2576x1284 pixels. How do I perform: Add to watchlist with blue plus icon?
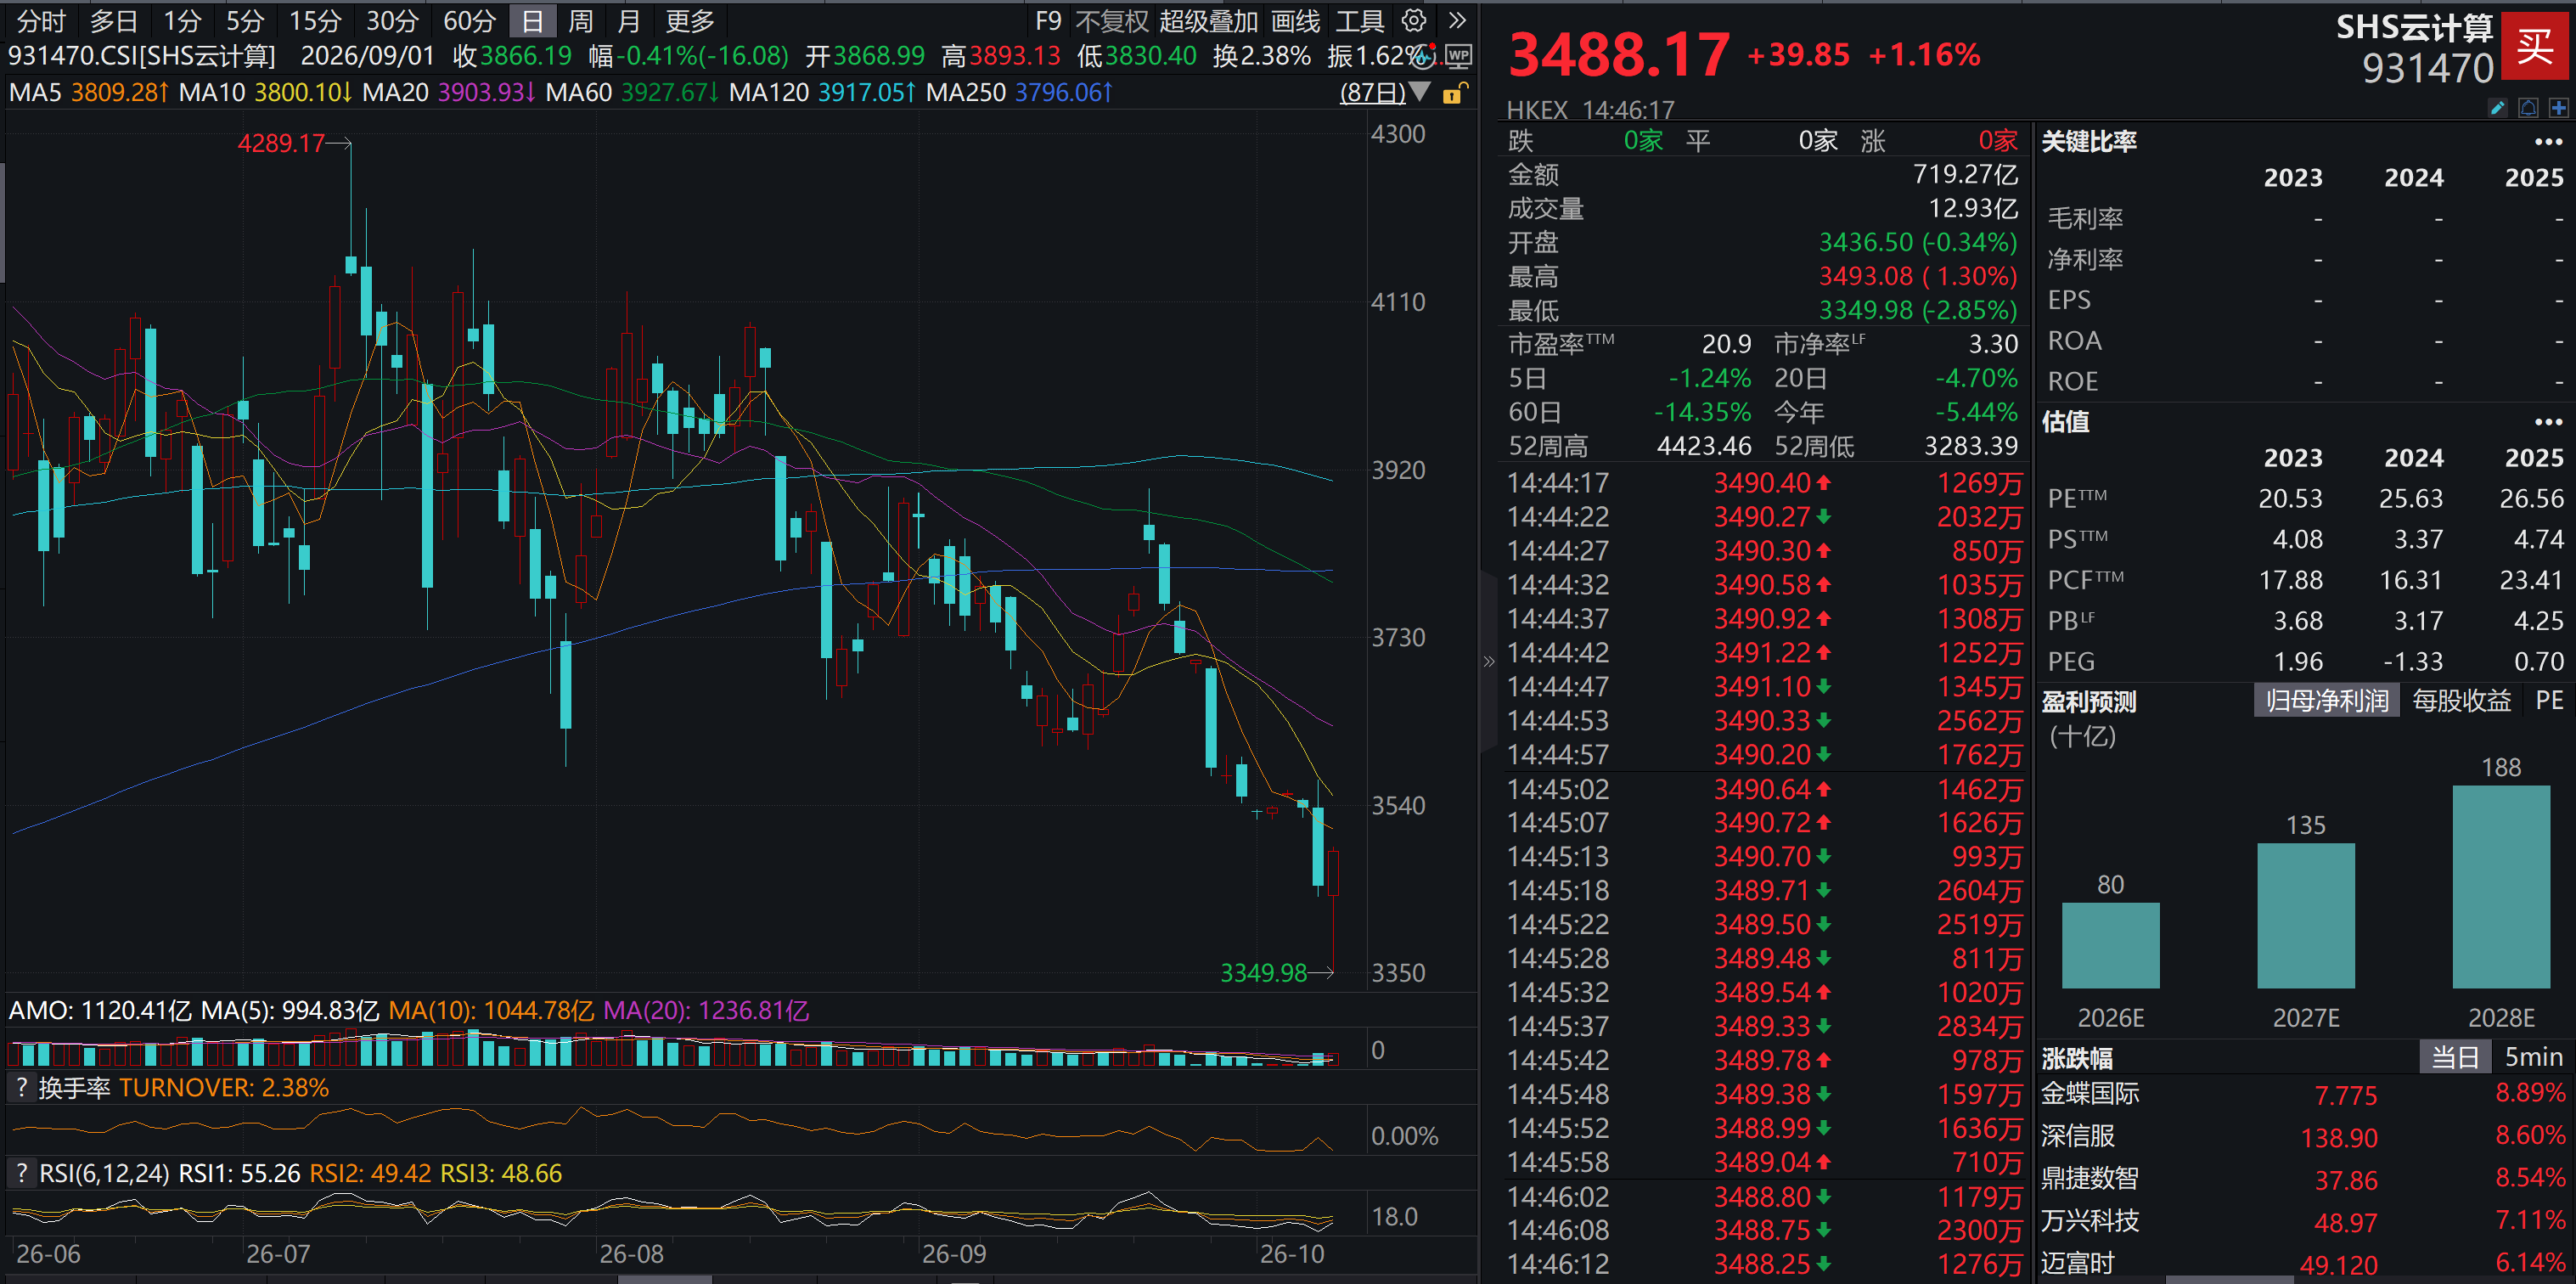(x=2559, y=107)
